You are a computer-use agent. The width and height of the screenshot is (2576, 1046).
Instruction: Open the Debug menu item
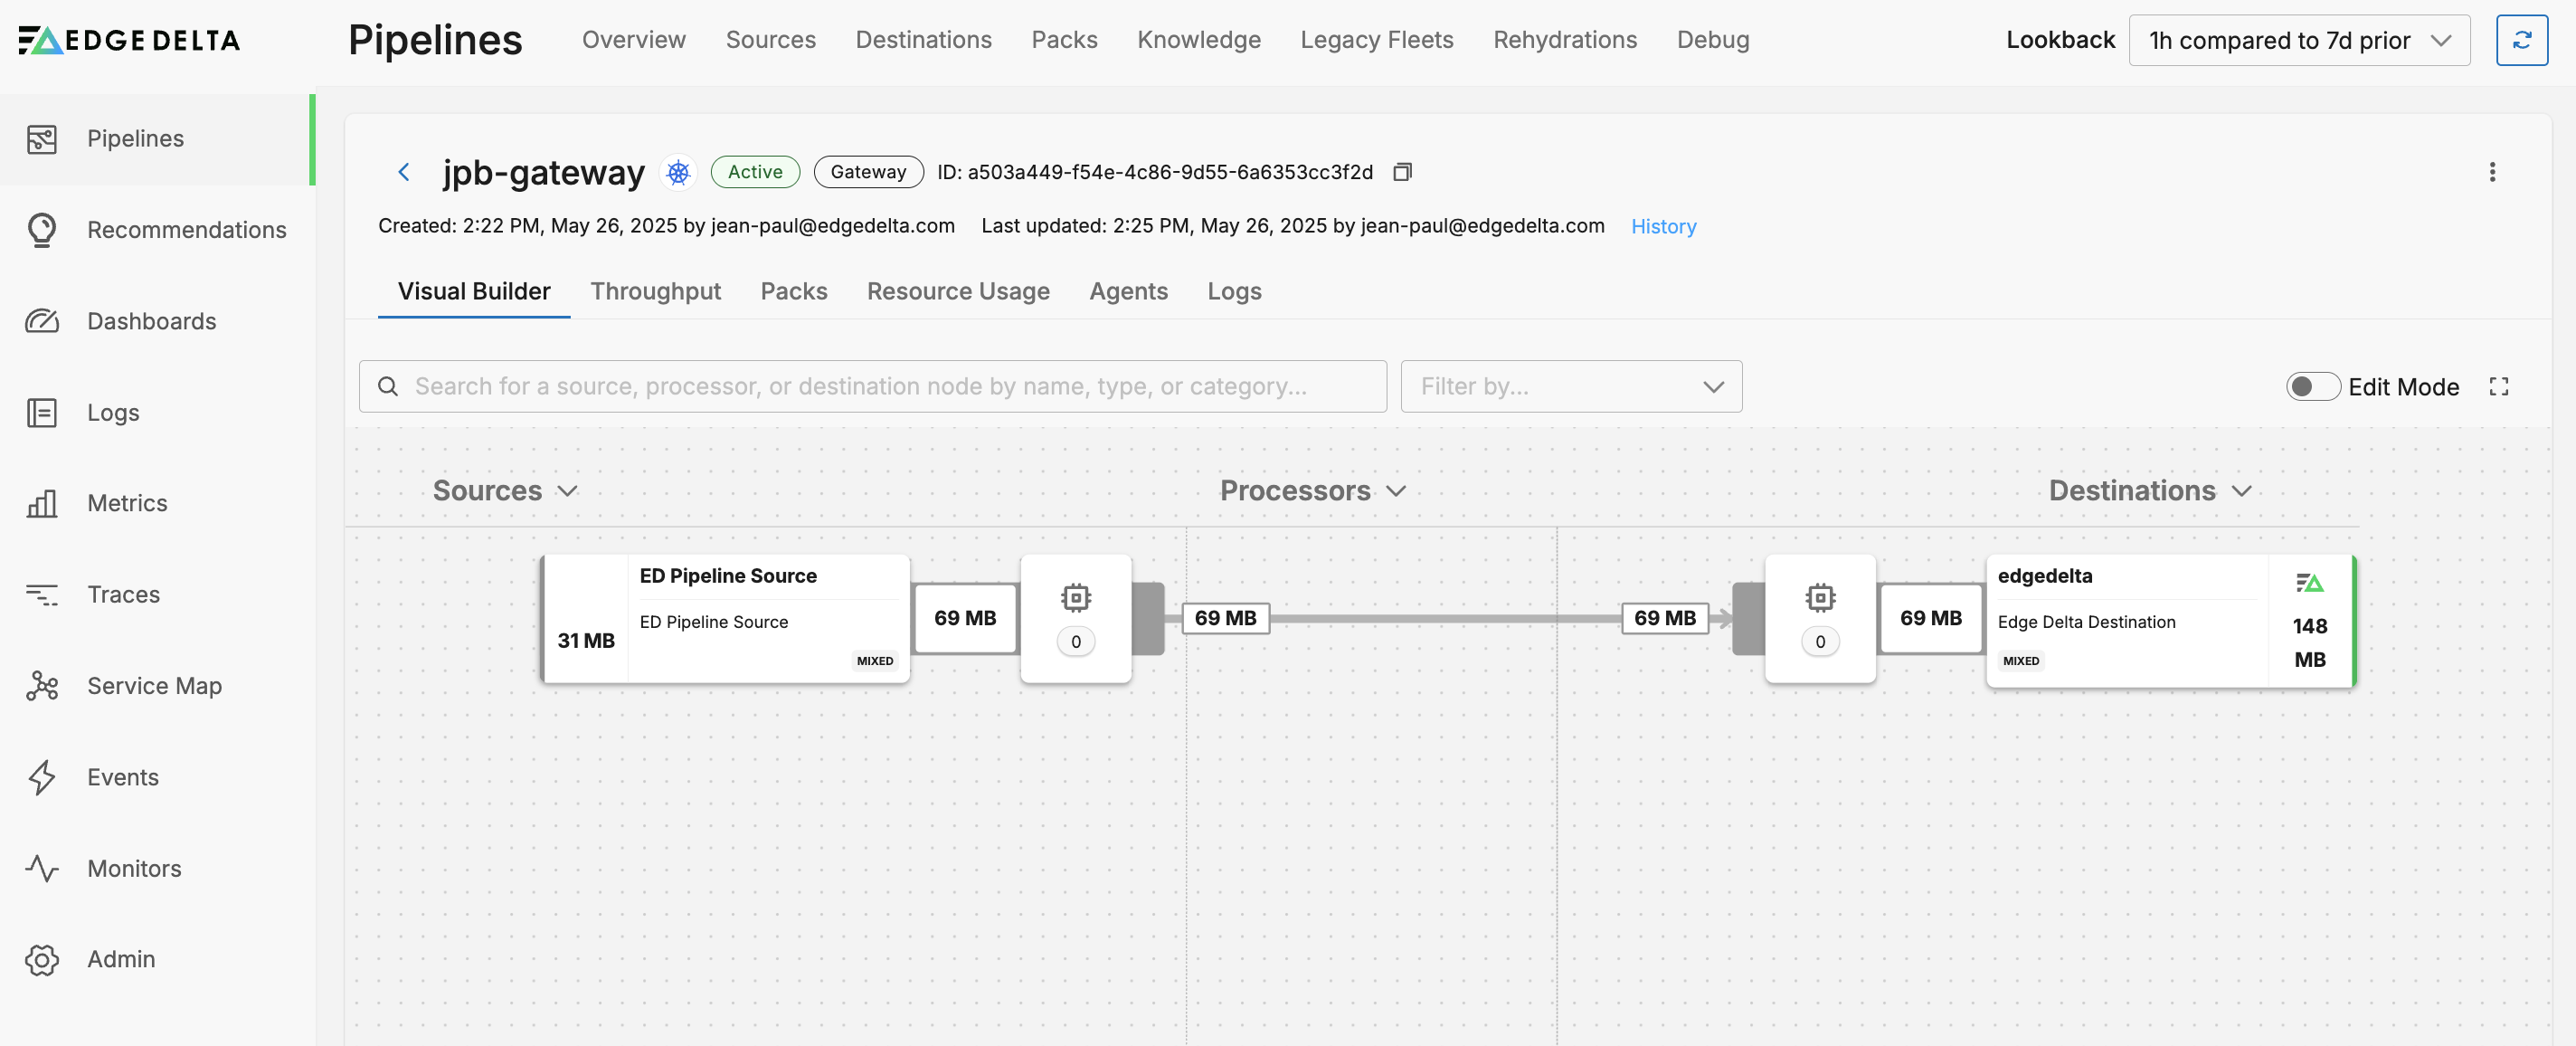coord(1713,40)
